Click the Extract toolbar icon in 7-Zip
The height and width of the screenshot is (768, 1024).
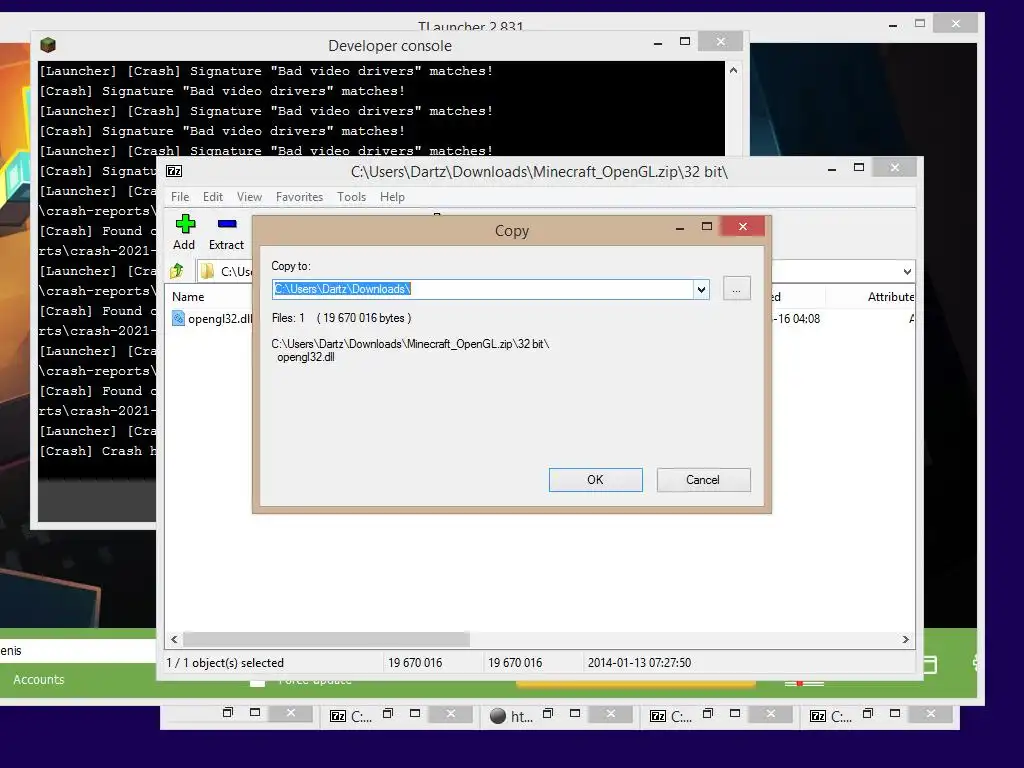[227, 224]
